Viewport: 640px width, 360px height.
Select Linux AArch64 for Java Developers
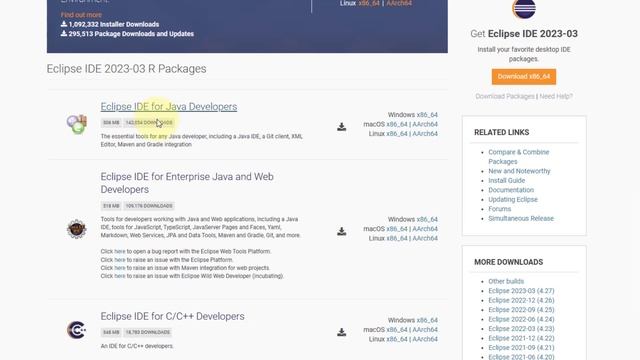(x=425, y=134)
